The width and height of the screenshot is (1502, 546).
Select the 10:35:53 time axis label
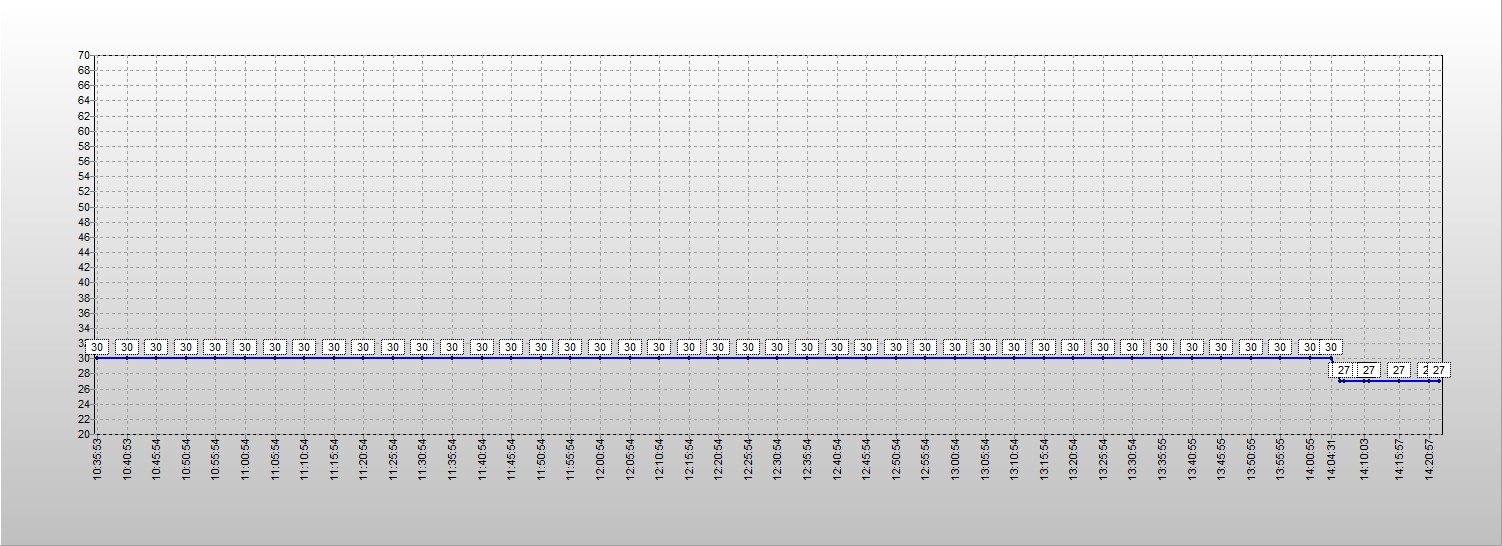[x=98, y=459]
